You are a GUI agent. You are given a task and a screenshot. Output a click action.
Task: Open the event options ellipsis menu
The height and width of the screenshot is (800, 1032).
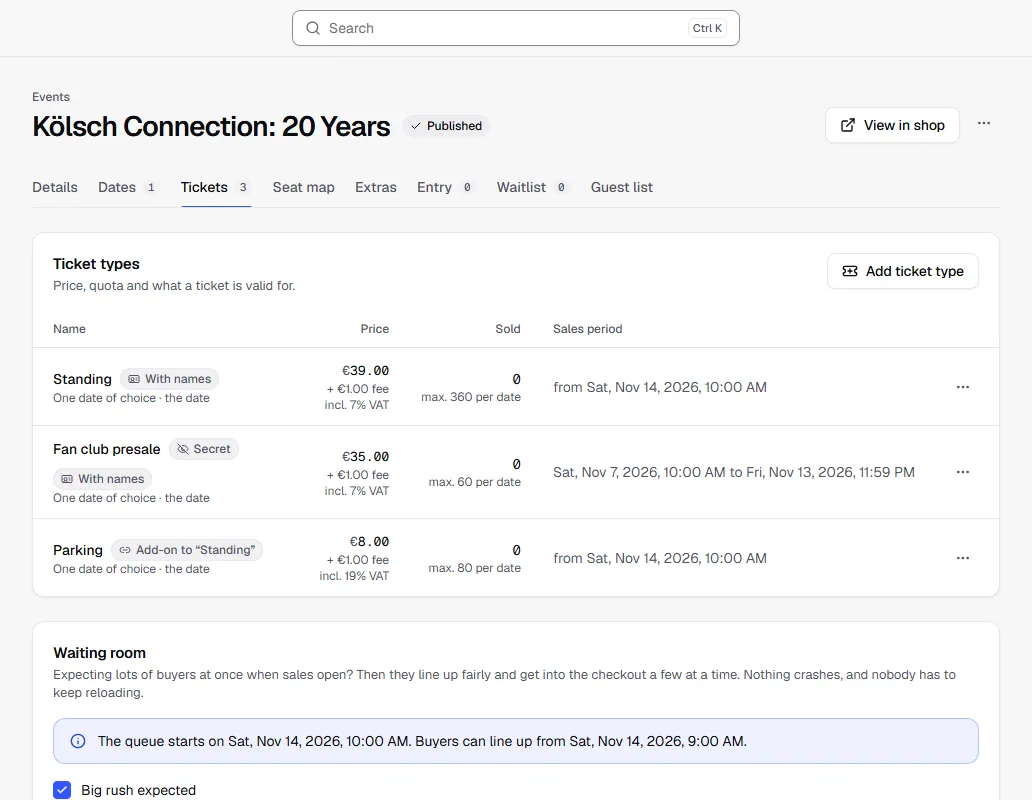[x=984, y=124]
